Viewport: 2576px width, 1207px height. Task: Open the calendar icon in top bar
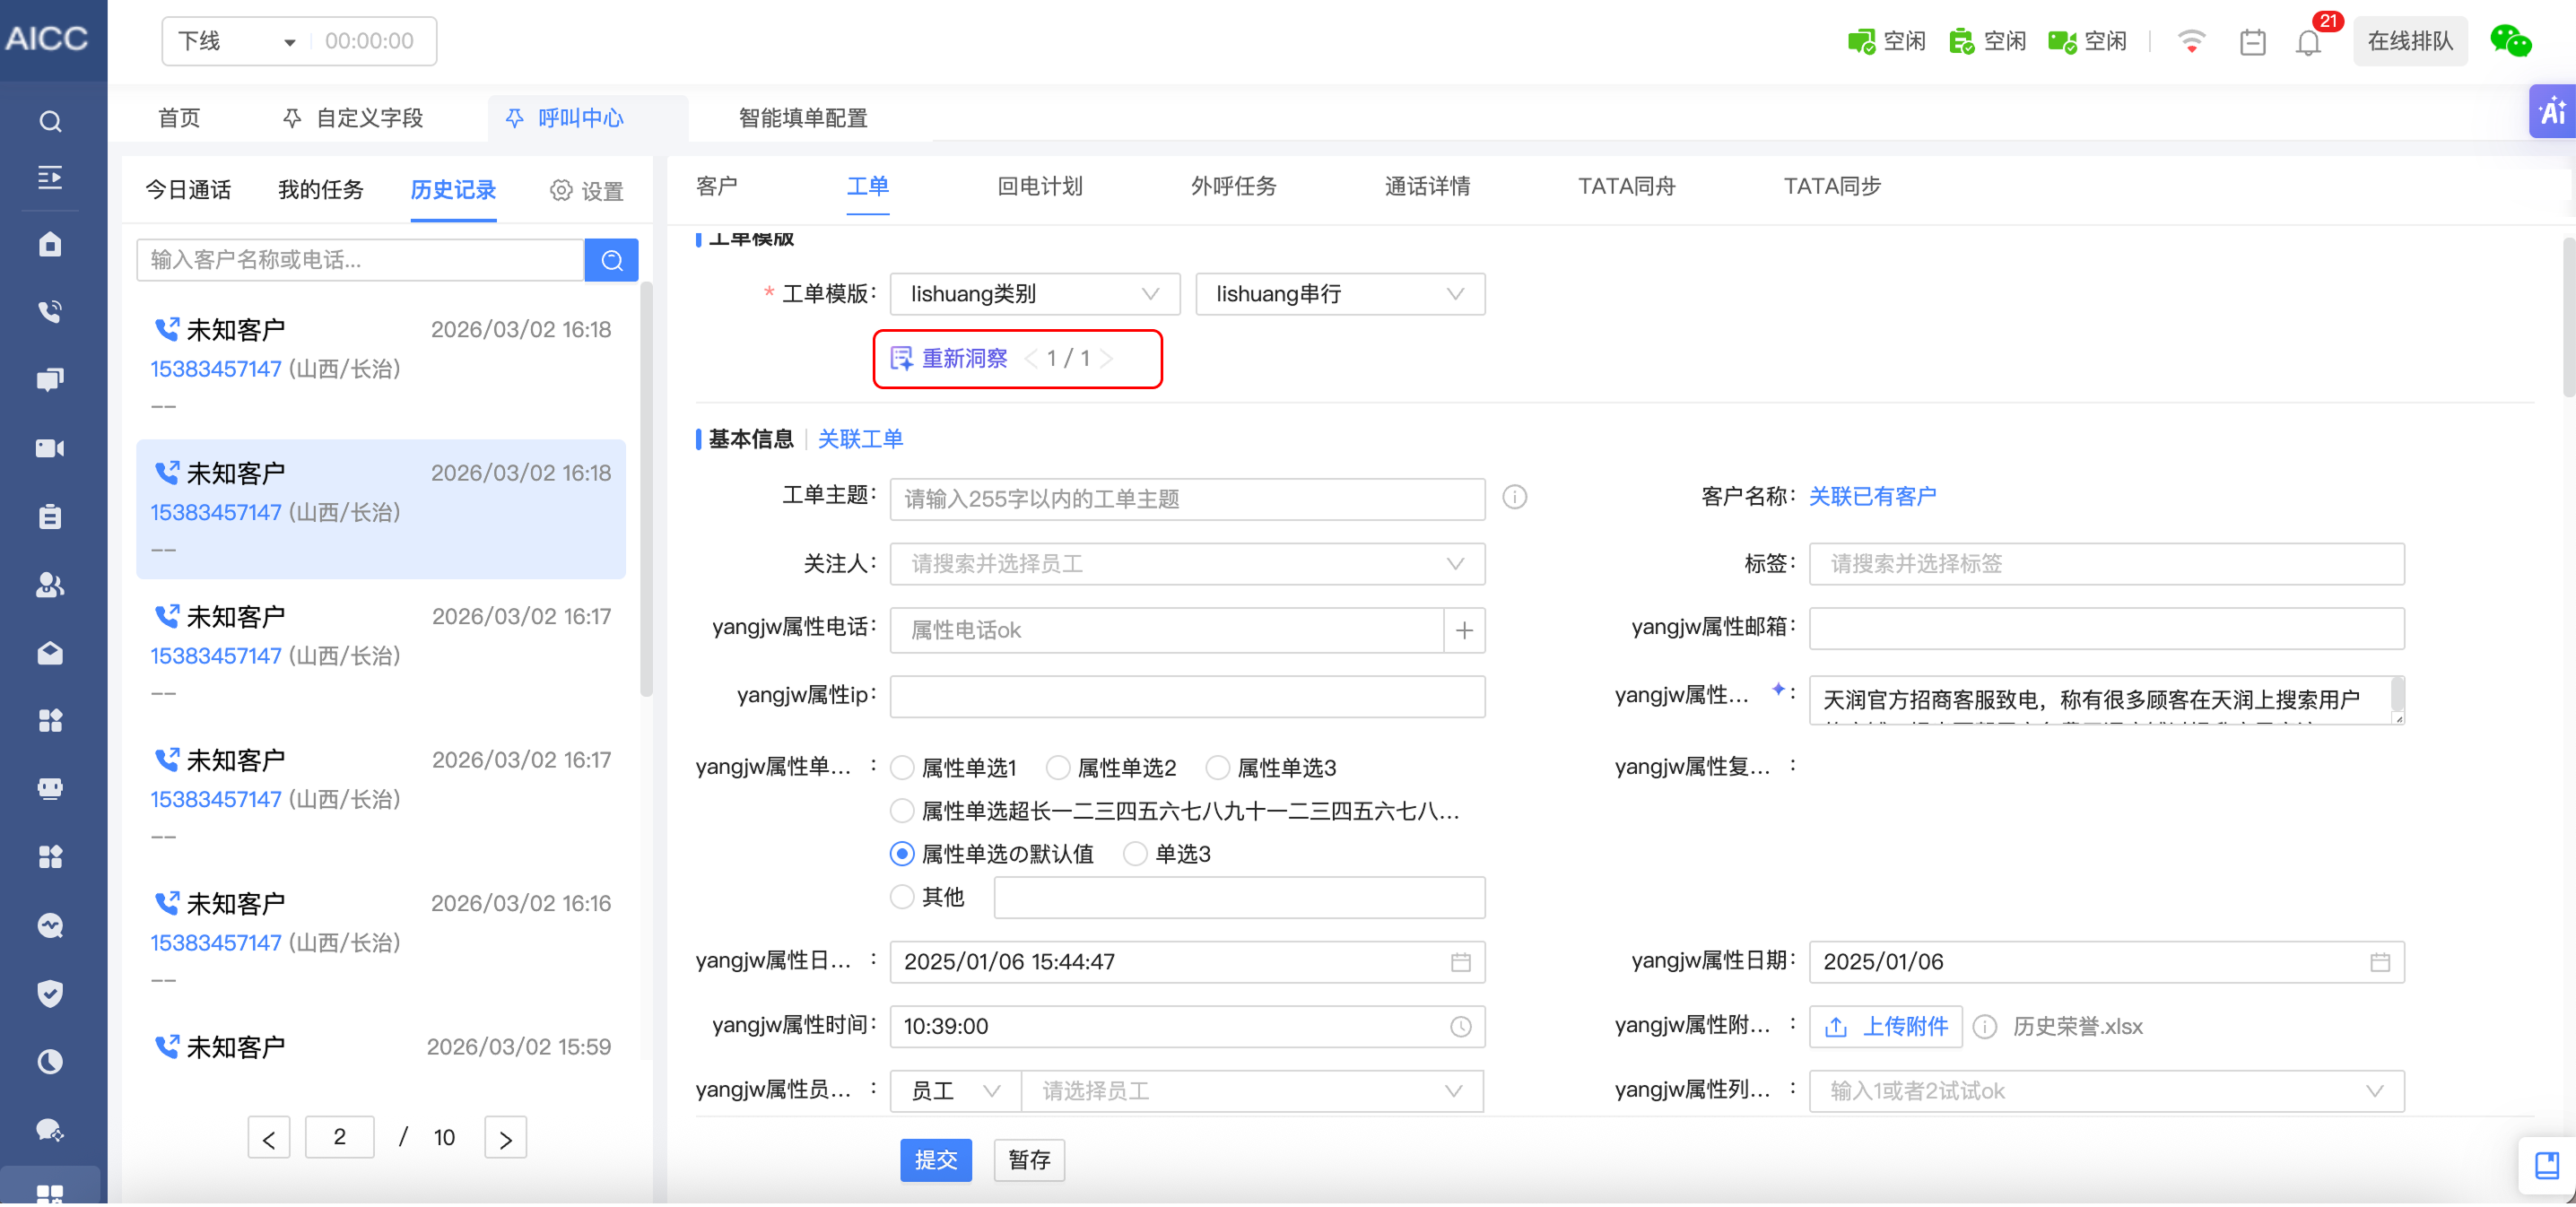pyautogui.click(x=2252, y=42)
